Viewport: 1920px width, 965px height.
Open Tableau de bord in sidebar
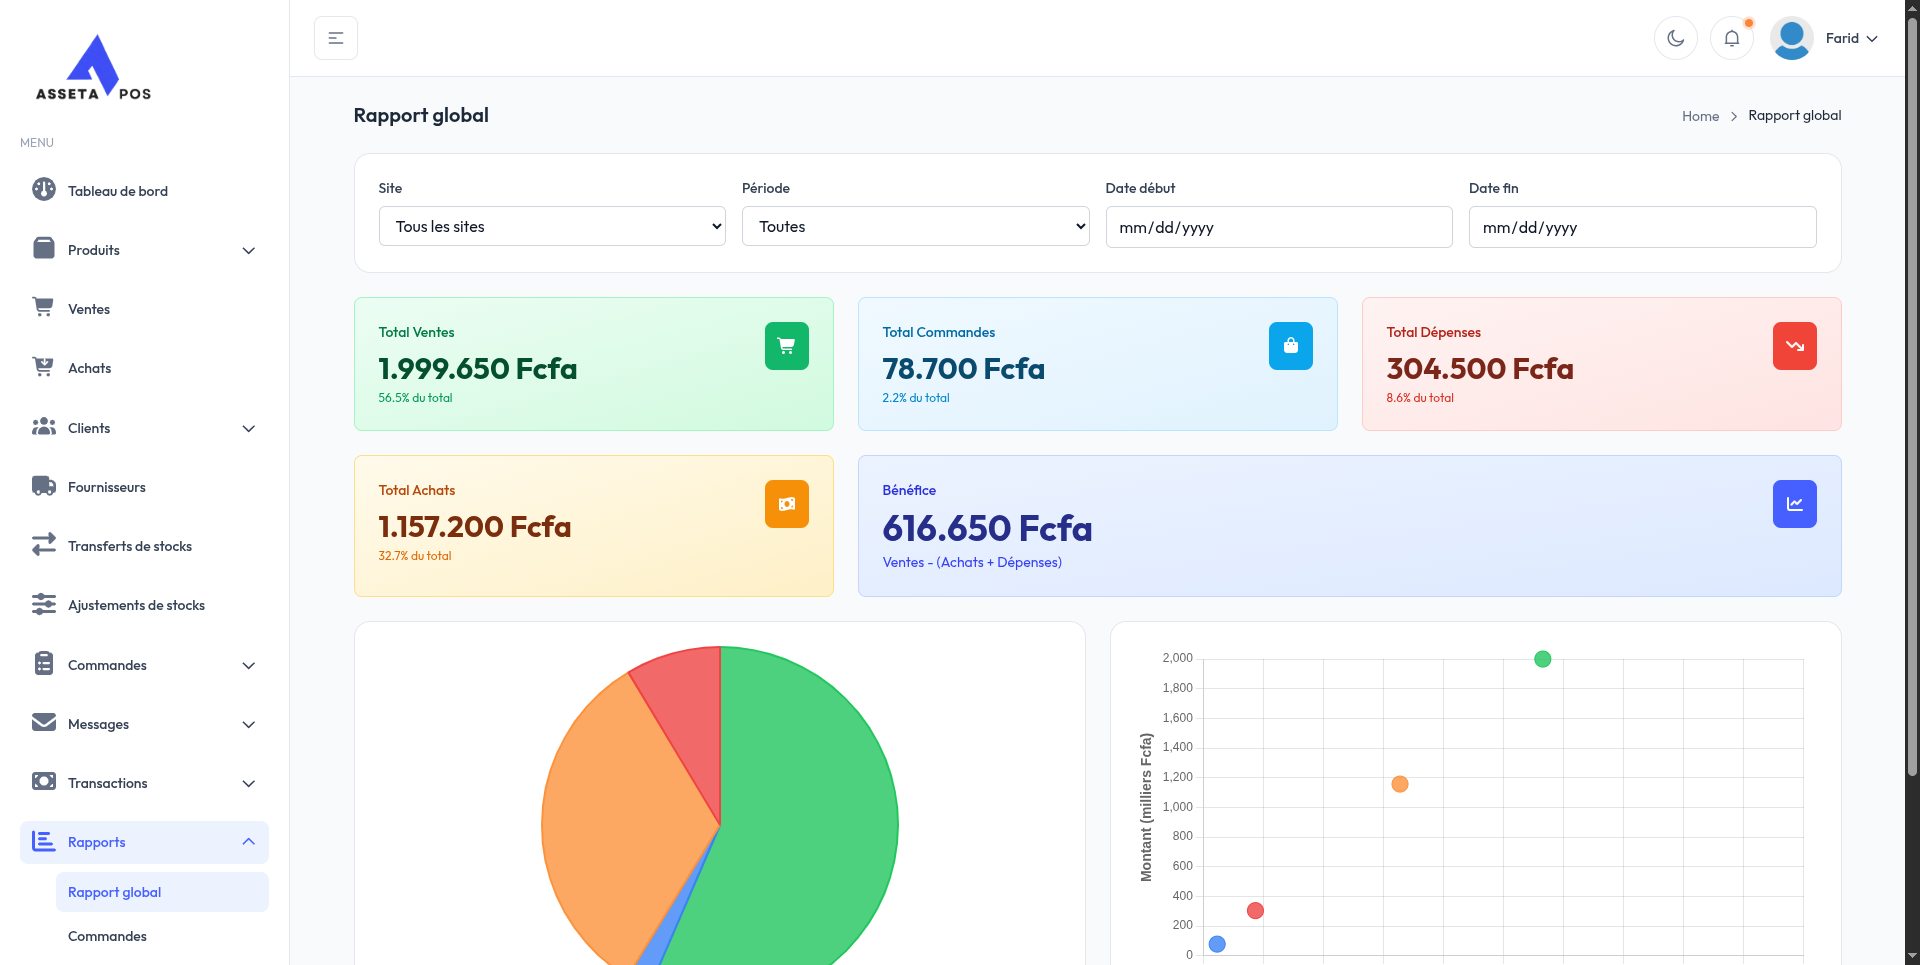point(117,191)
